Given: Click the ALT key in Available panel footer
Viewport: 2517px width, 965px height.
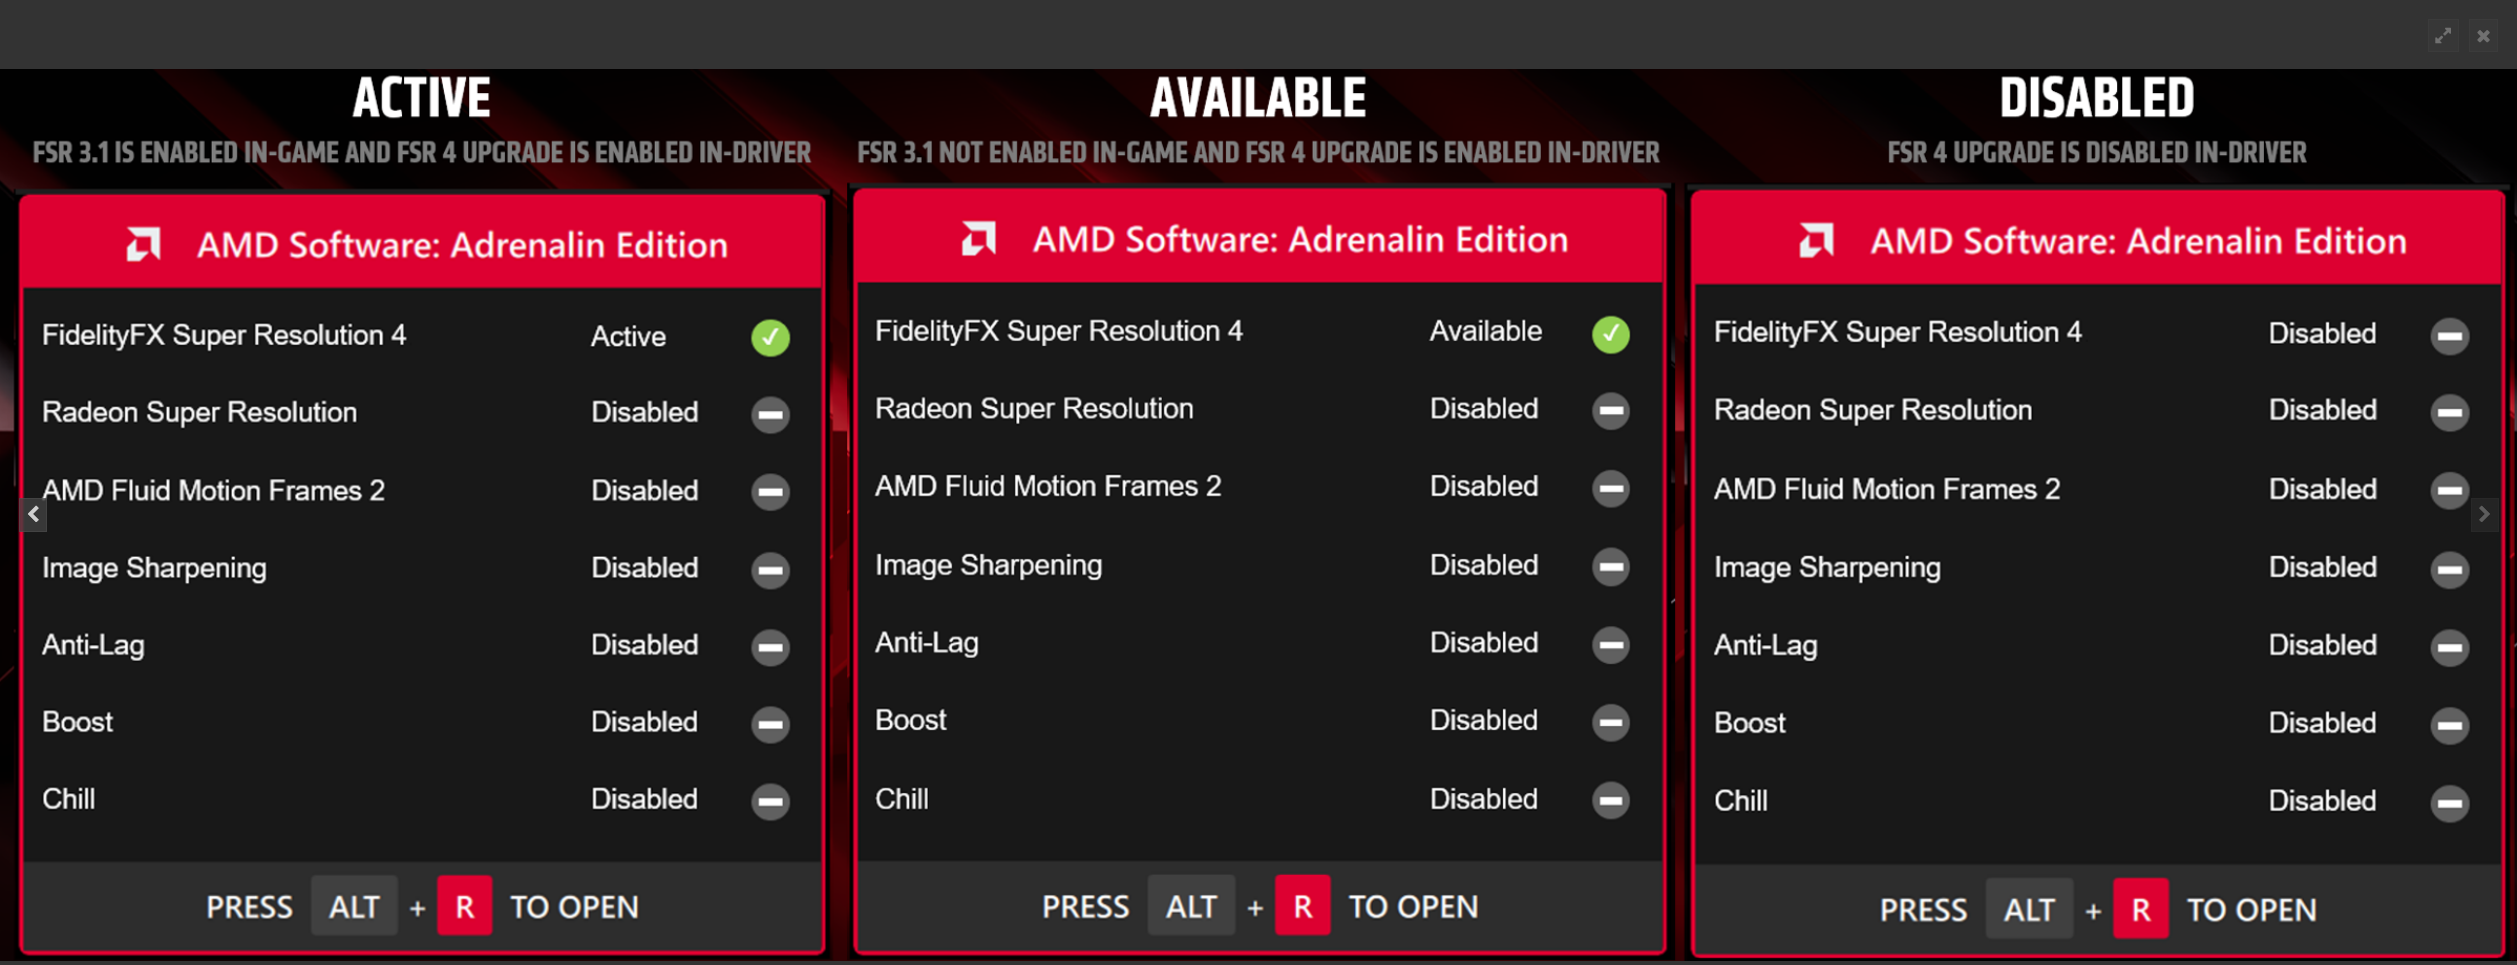Looking at the screenshot, I should point(1191,905).
